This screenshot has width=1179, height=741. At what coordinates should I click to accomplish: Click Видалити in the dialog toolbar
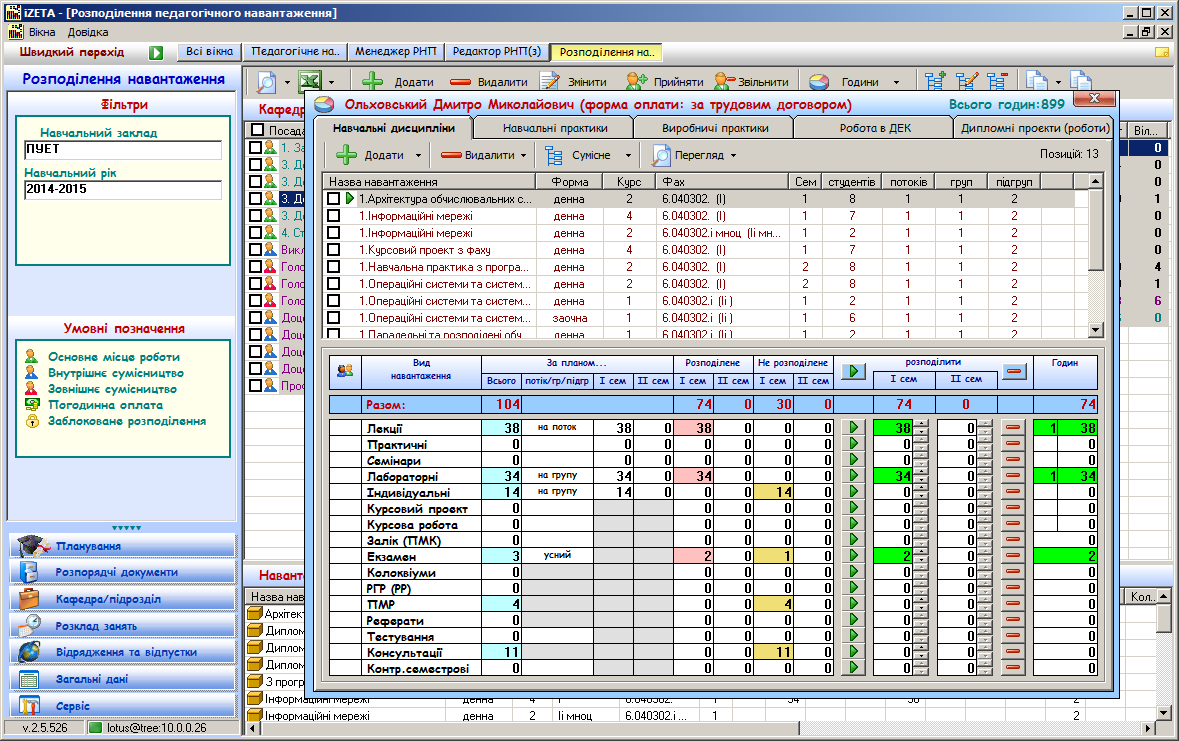click(x=478, y=155)
